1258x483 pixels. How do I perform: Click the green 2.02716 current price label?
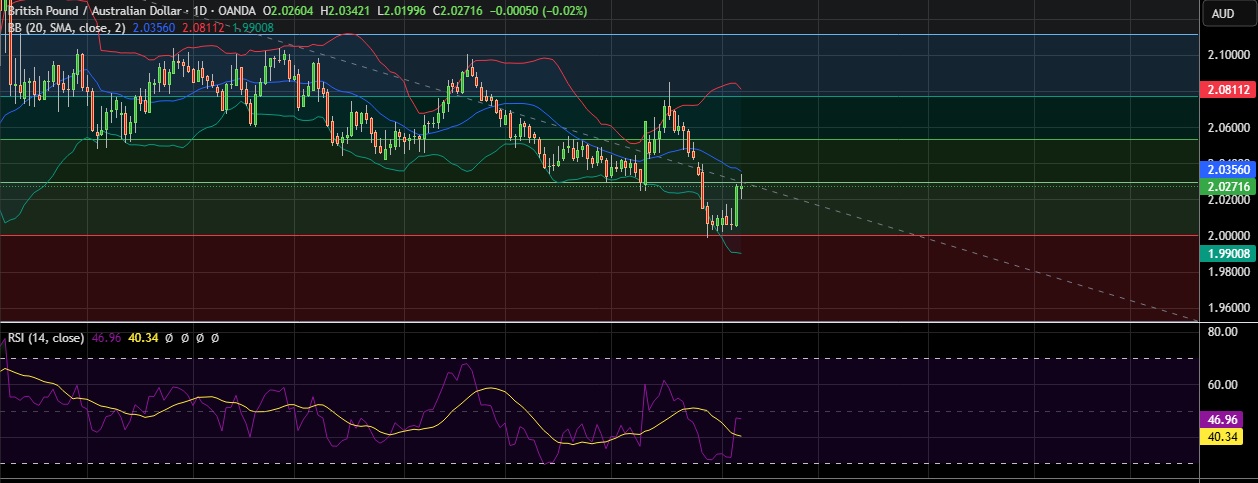[1227, 186]
